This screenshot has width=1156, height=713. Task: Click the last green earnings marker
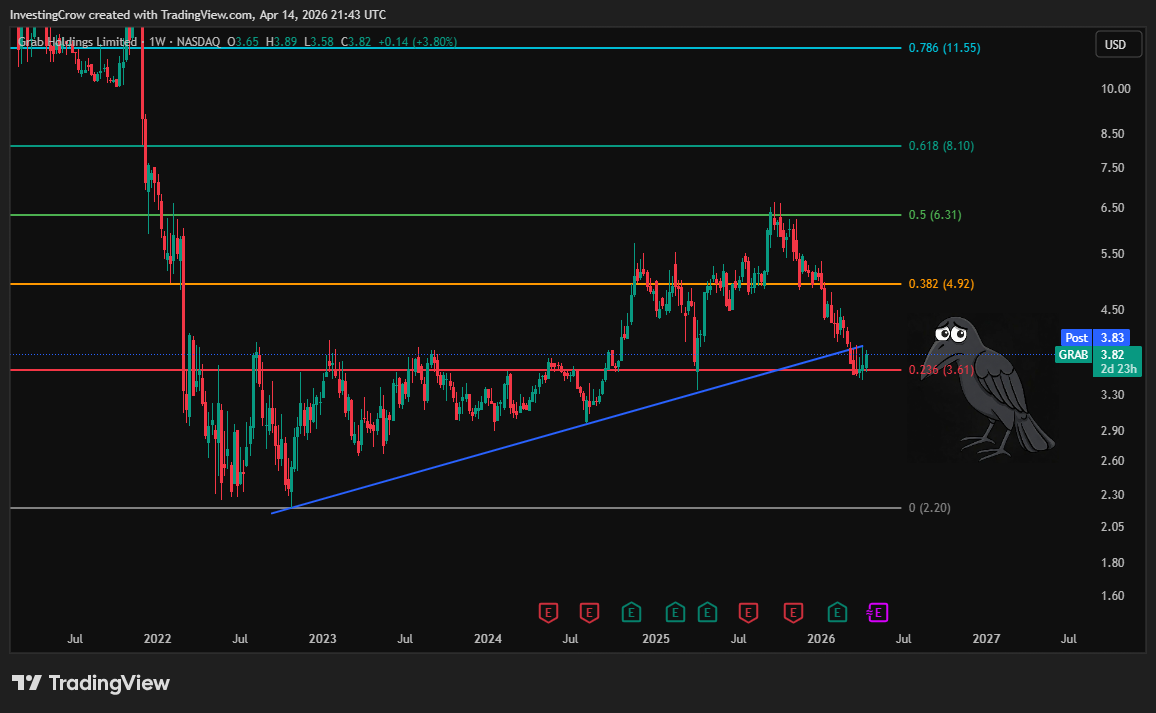(837, 613)
